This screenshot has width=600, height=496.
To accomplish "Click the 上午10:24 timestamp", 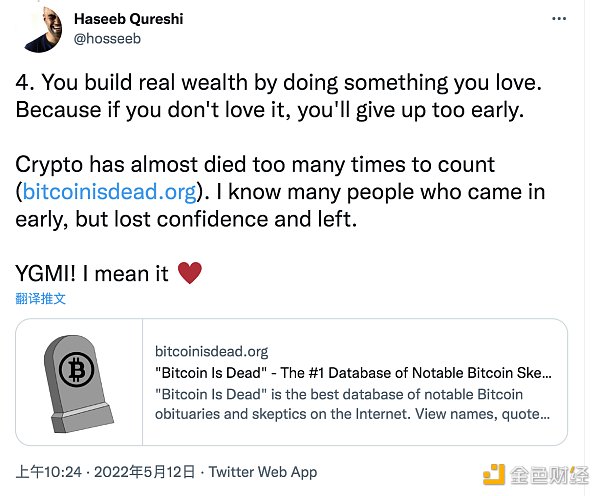I will (52, 472).
